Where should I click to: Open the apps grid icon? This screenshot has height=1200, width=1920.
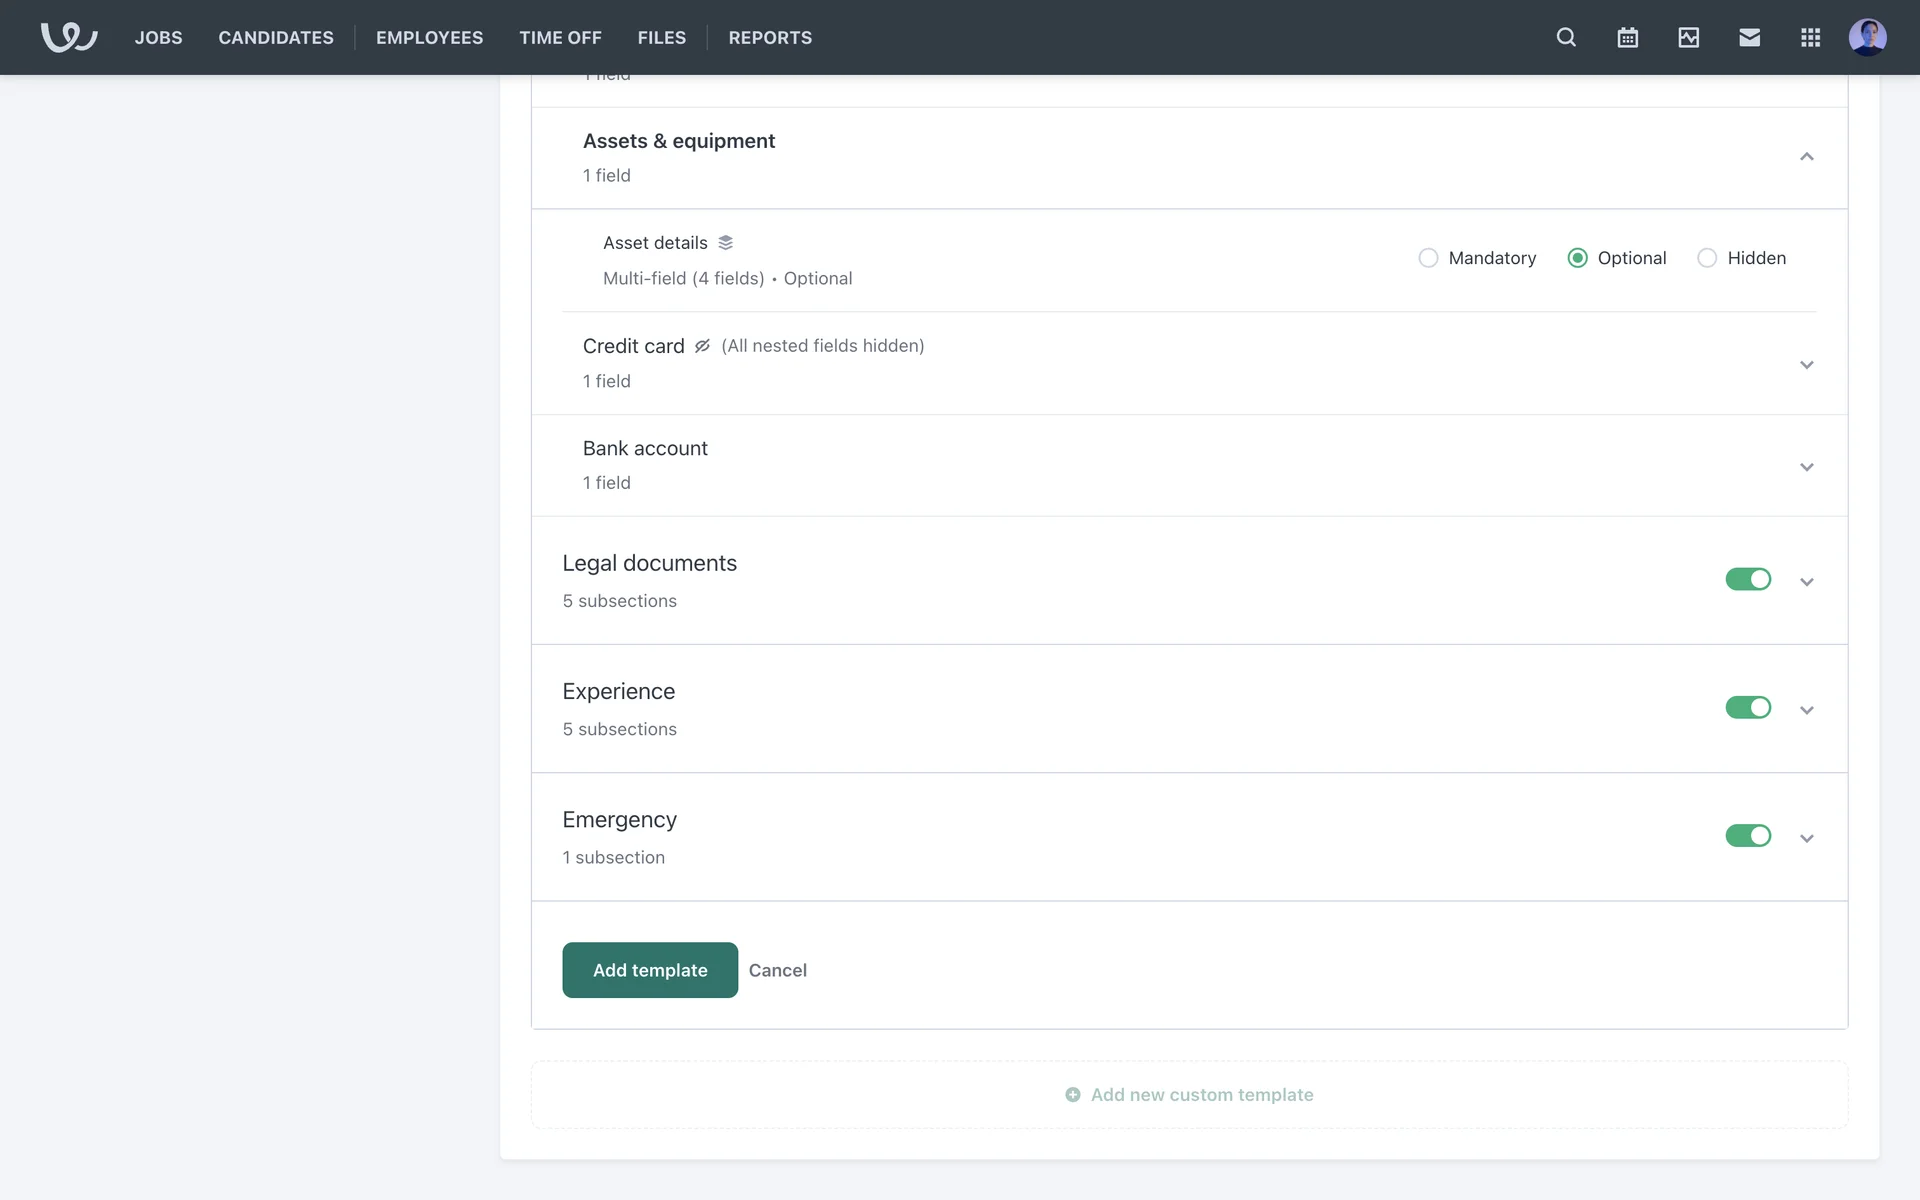tap(1810, 37)
